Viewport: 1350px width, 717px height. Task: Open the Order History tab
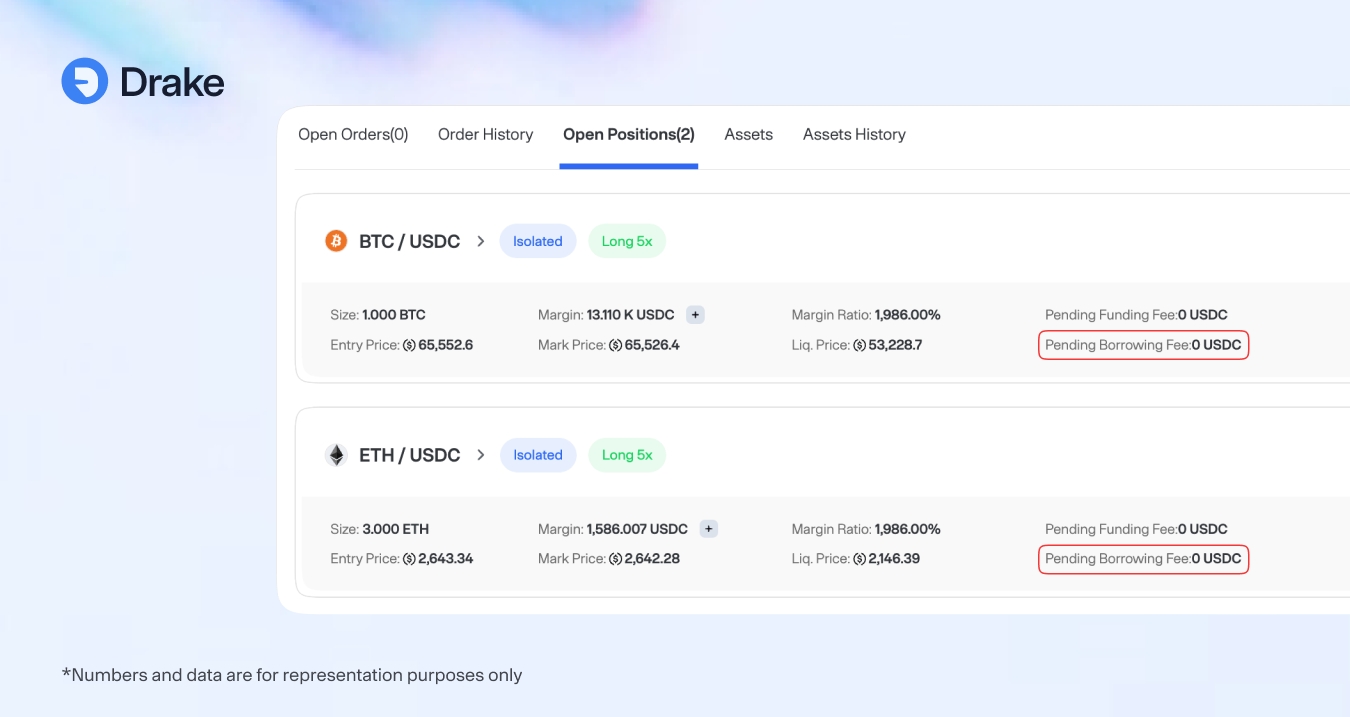485,134
